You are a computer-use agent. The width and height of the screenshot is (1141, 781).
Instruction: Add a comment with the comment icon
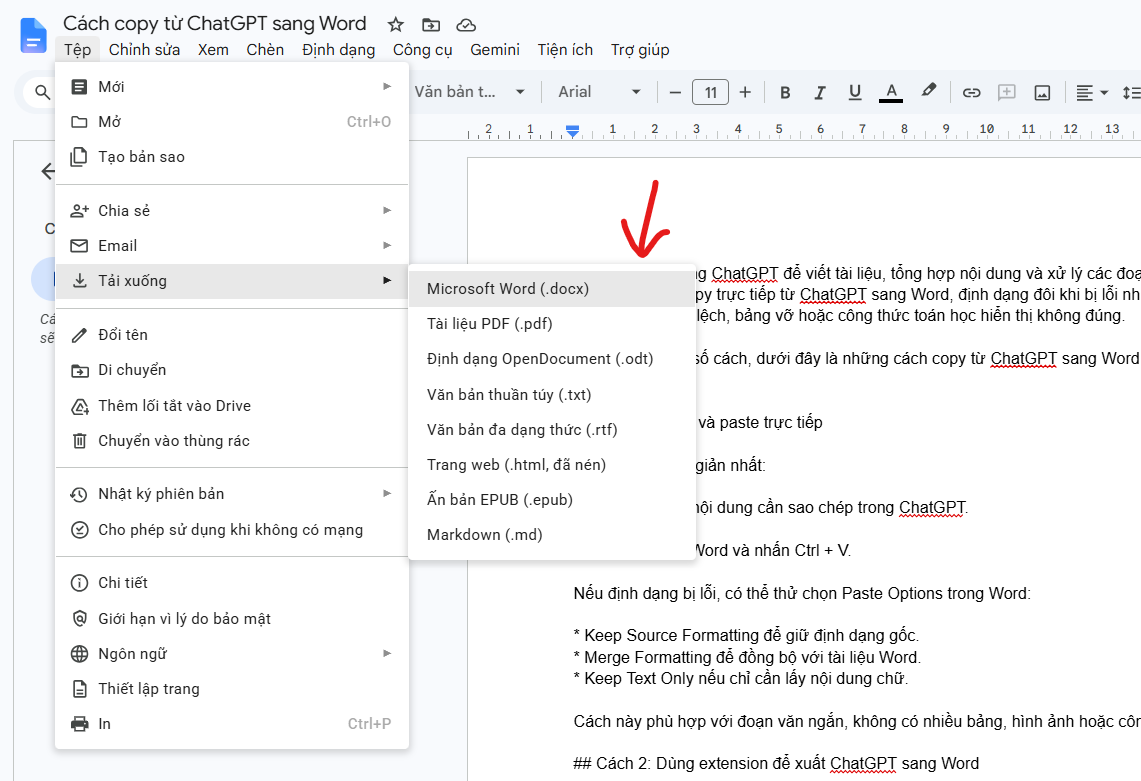[1006, 92]
